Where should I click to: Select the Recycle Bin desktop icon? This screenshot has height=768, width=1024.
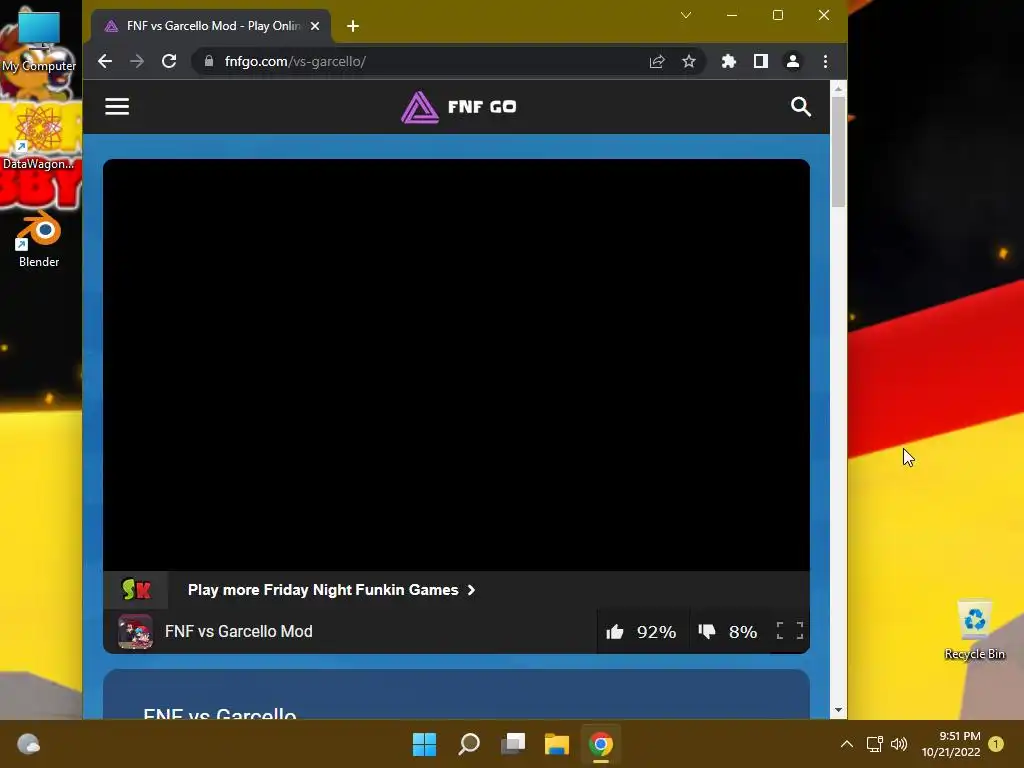[x=974, y=630]
